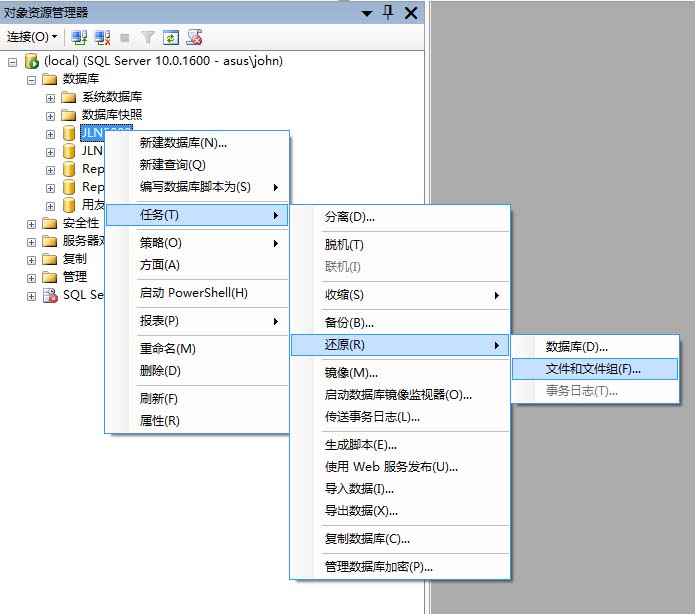Click the (local) server instance icon
Image resolution: width=695 pixels, height=614 pixels.
[32, 61]
